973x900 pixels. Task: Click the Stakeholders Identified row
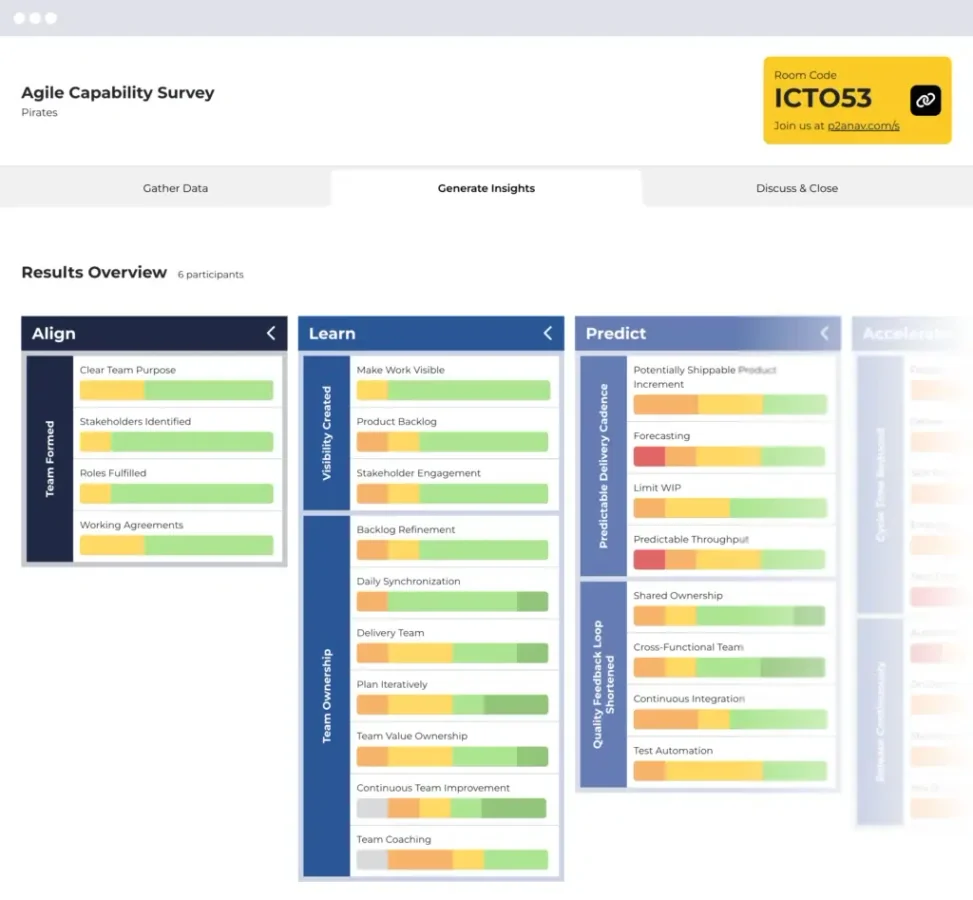[176, 432]
